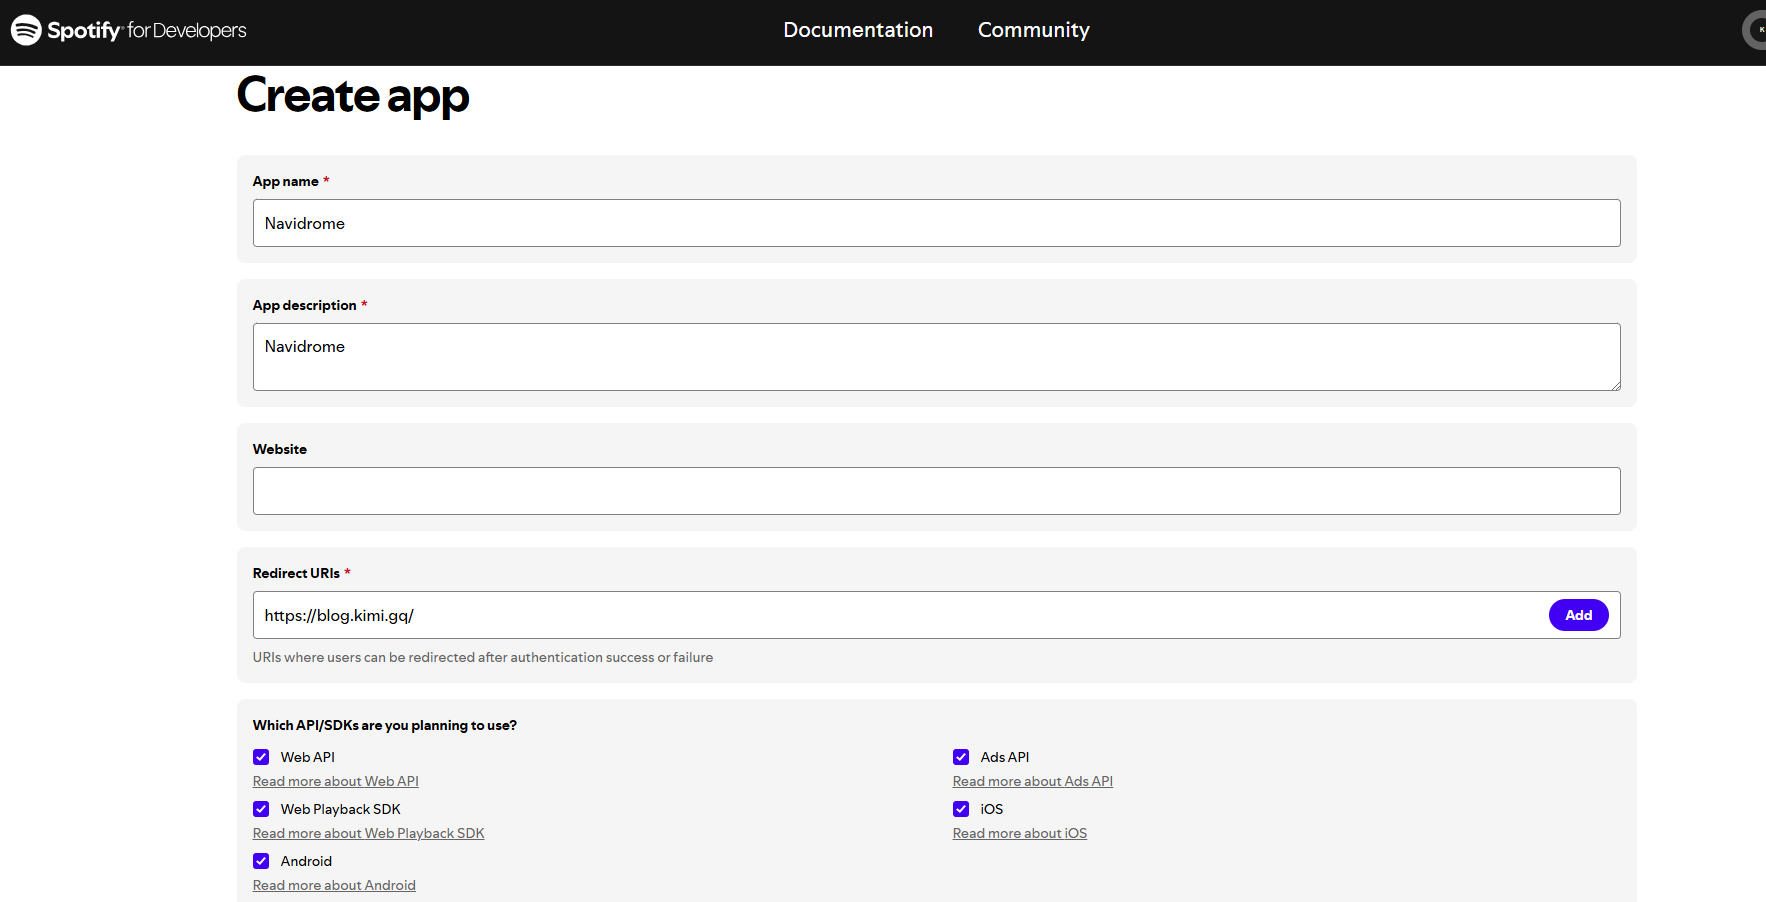Toggle the iOS checkbox
This screenshot has height=902, width=1766.
[961, 809]
